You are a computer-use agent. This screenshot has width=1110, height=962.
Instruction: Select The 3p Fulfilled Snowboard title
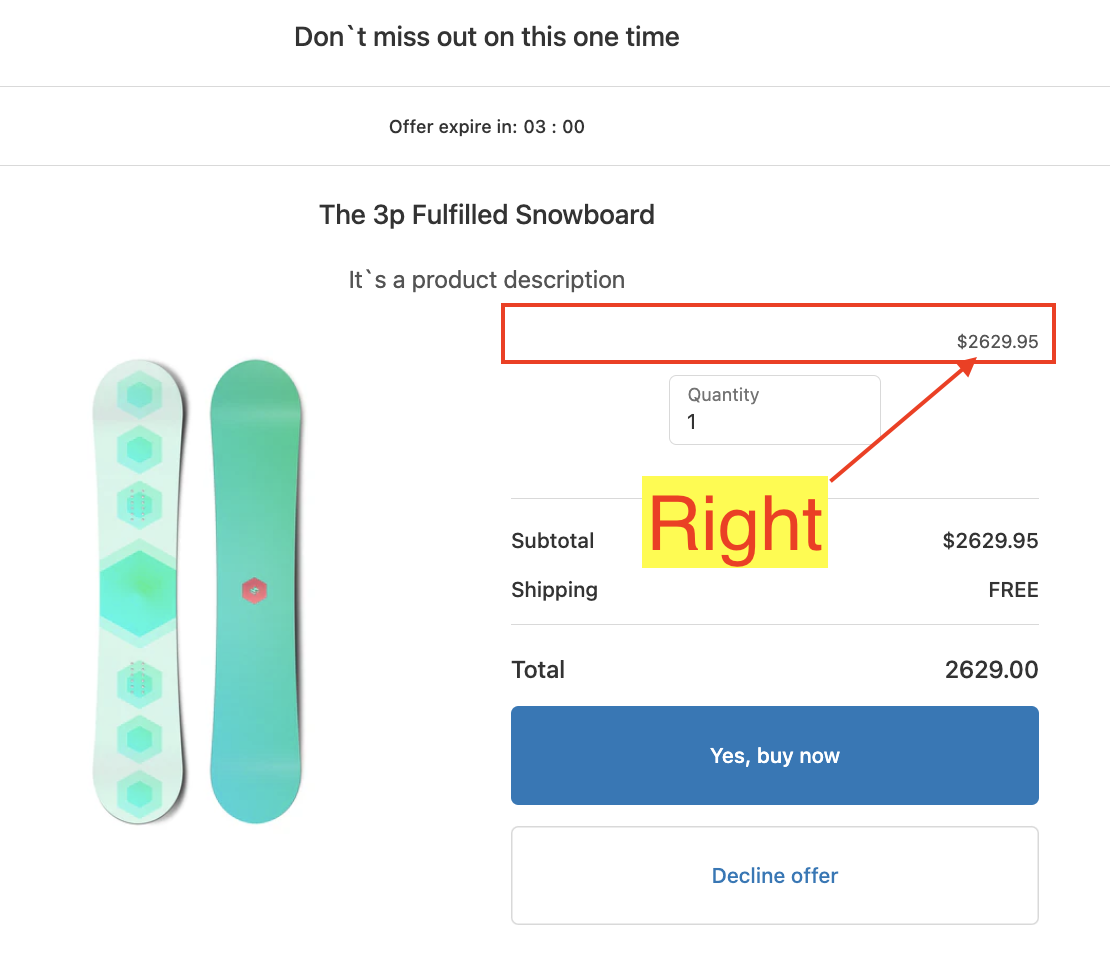487,215
